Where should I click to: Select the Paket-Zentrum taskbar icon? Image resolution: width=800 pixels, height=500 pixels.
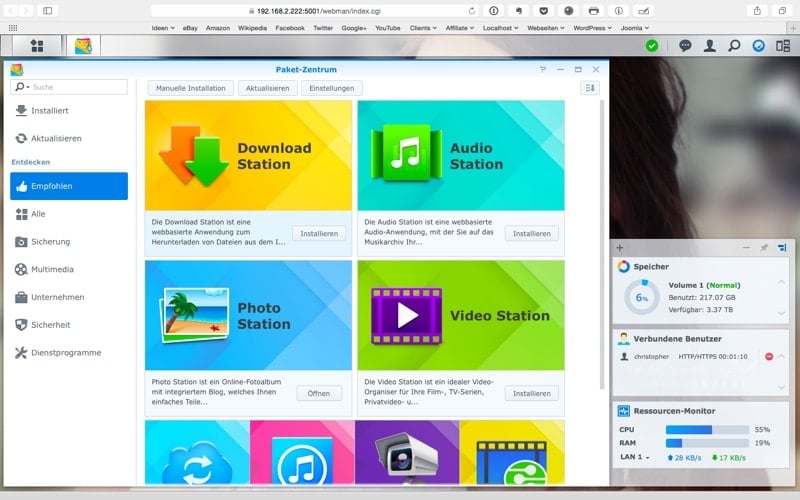[x=83, y=46]
